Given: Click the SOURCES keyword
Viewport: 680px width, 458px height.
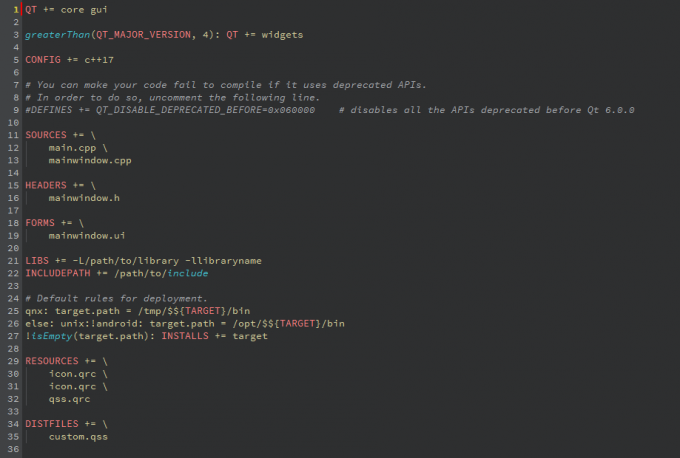Looking at the screenshot, I should [46, 134].
